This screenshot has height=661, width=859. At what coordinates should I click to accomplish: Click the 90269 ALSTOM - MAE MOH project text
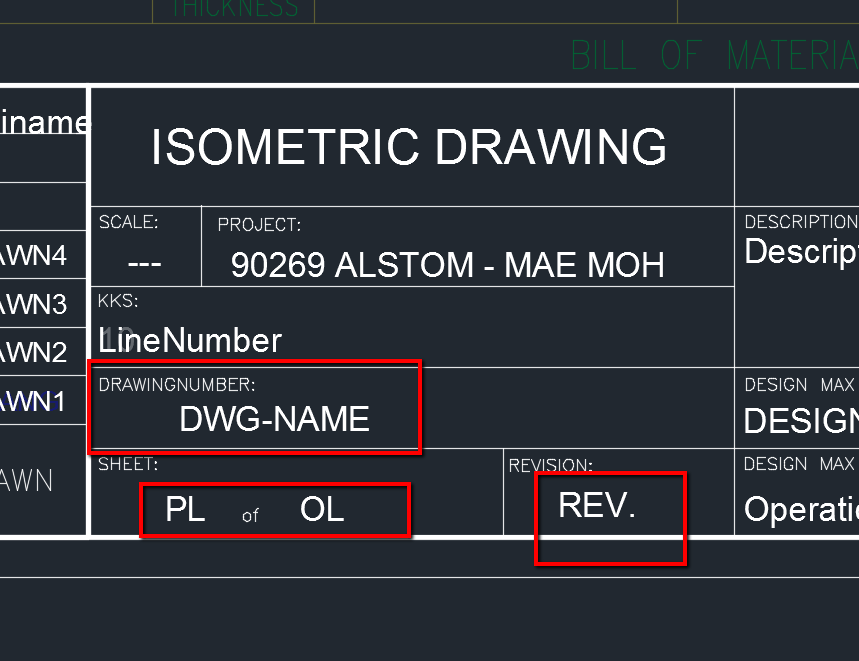click(448, 265)
